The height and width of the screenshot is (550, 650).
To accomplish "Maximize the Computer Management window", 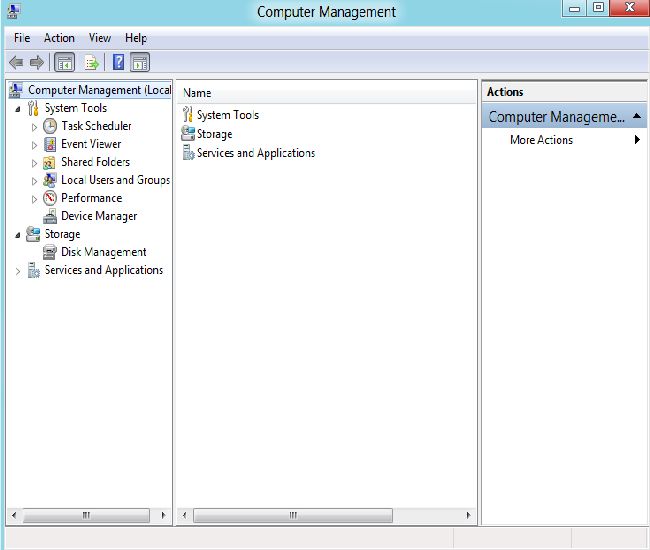I will tap(598, 8).
